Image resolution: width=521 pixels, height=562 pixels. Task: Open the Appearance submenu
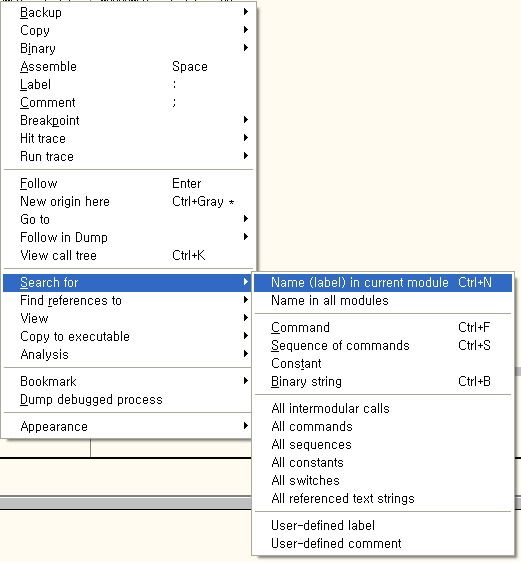coord(128,427)
